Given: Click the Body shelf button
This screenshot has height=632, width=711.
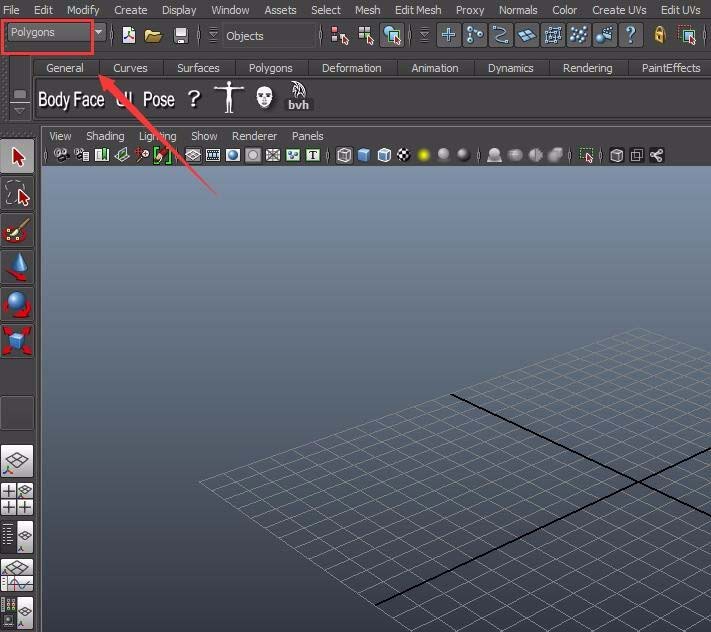Looking at the screenshot, I should [54, 99].
